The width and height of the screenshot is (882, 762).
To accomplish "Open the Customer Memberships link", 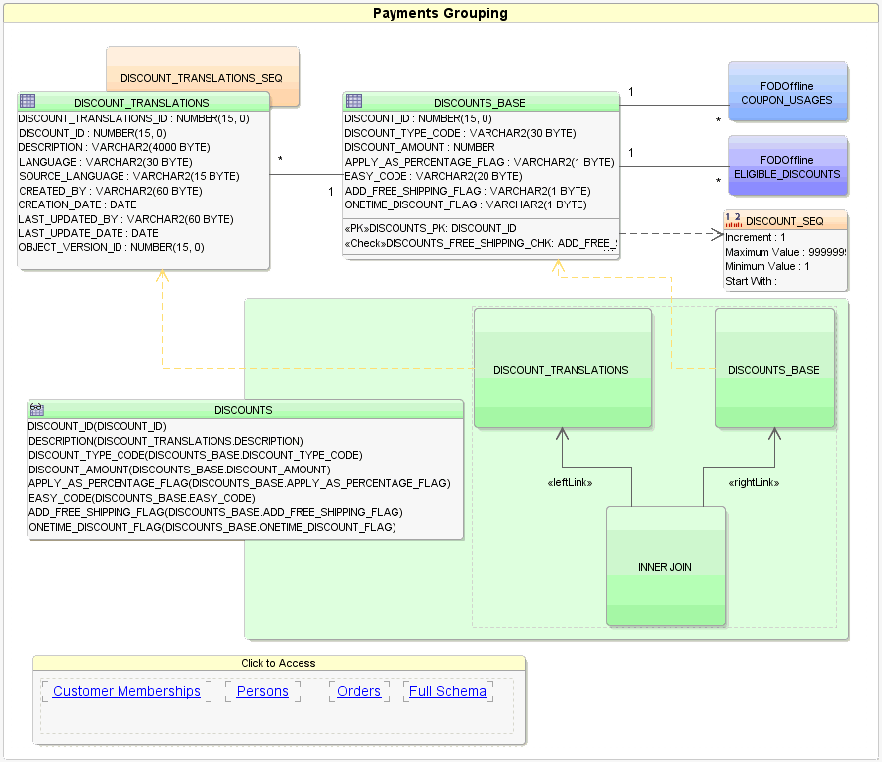I will [x=126, y=691].
